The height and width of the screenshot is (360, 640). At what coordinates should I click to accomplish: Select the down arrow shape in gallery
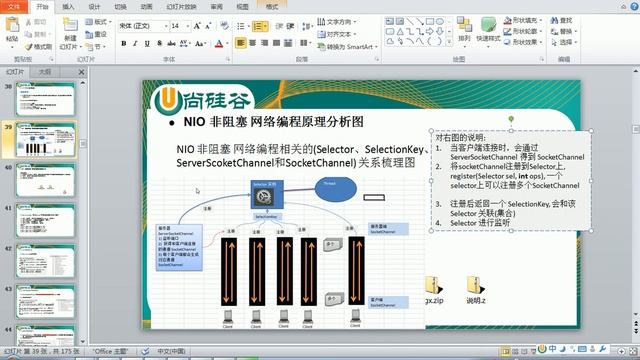(x=440, y=31)
